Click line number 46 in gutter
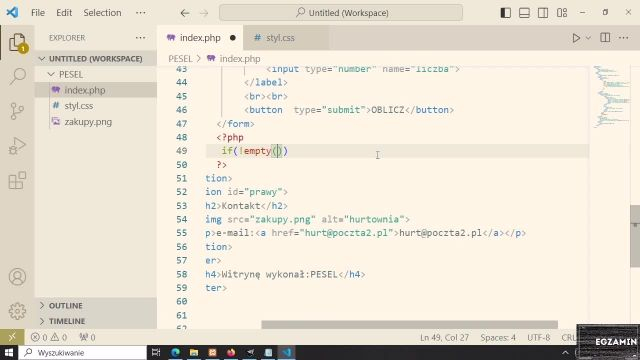The image size is (640, 360). click(x=182, y=110)
